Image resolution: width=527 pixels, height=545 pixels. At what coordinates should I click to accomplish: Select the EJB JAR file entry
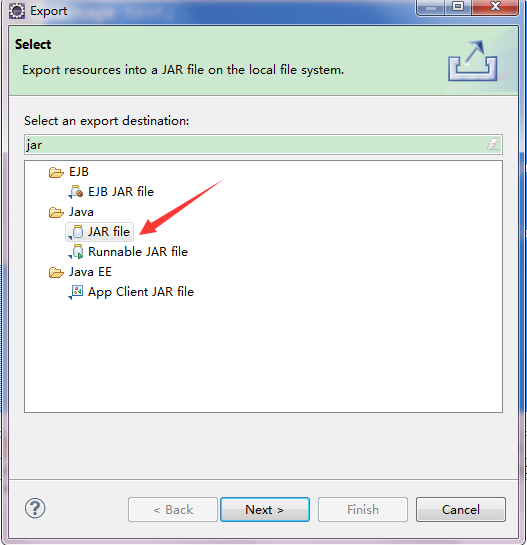[121, 192]
